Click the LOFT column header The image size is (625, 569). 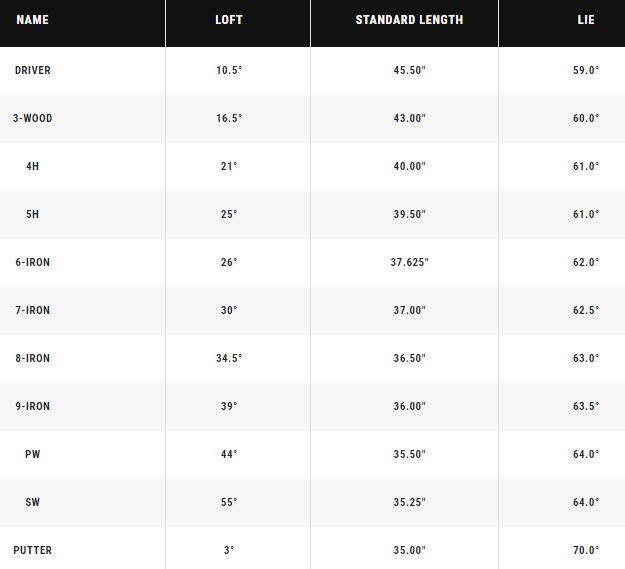point(229,20)
